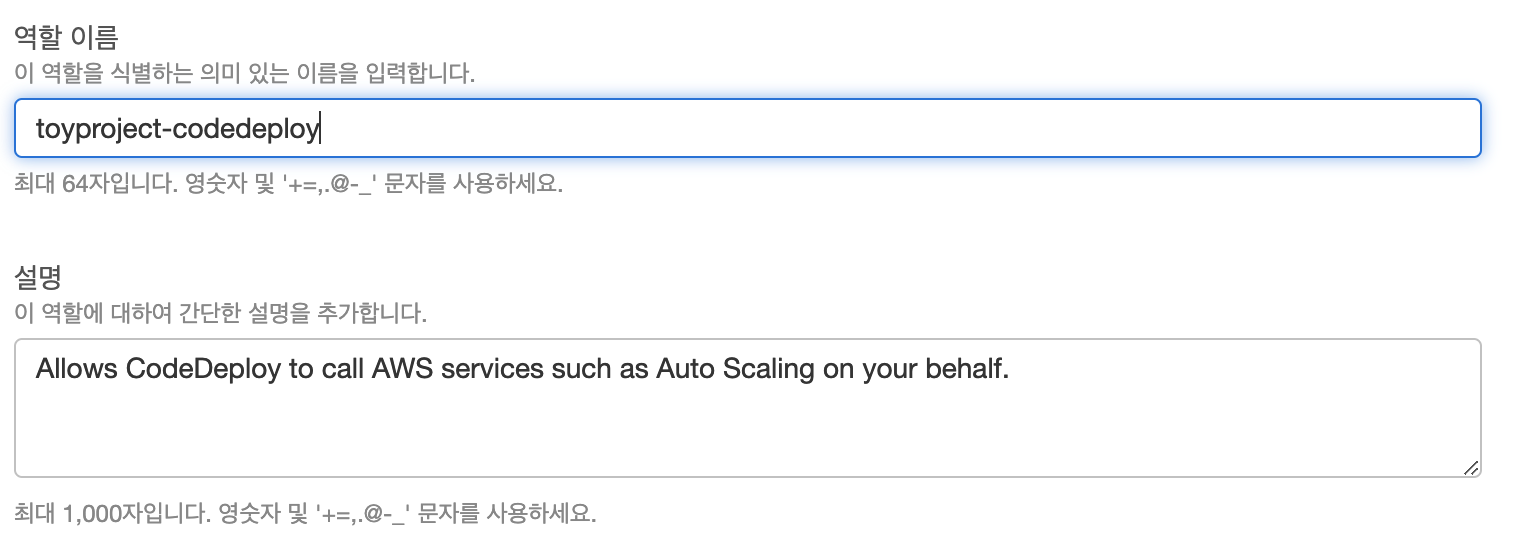The height and width of the screenshot is (548, 1534).
Task: Place cursor after 'behalf.' in description
Action: 1012,370
